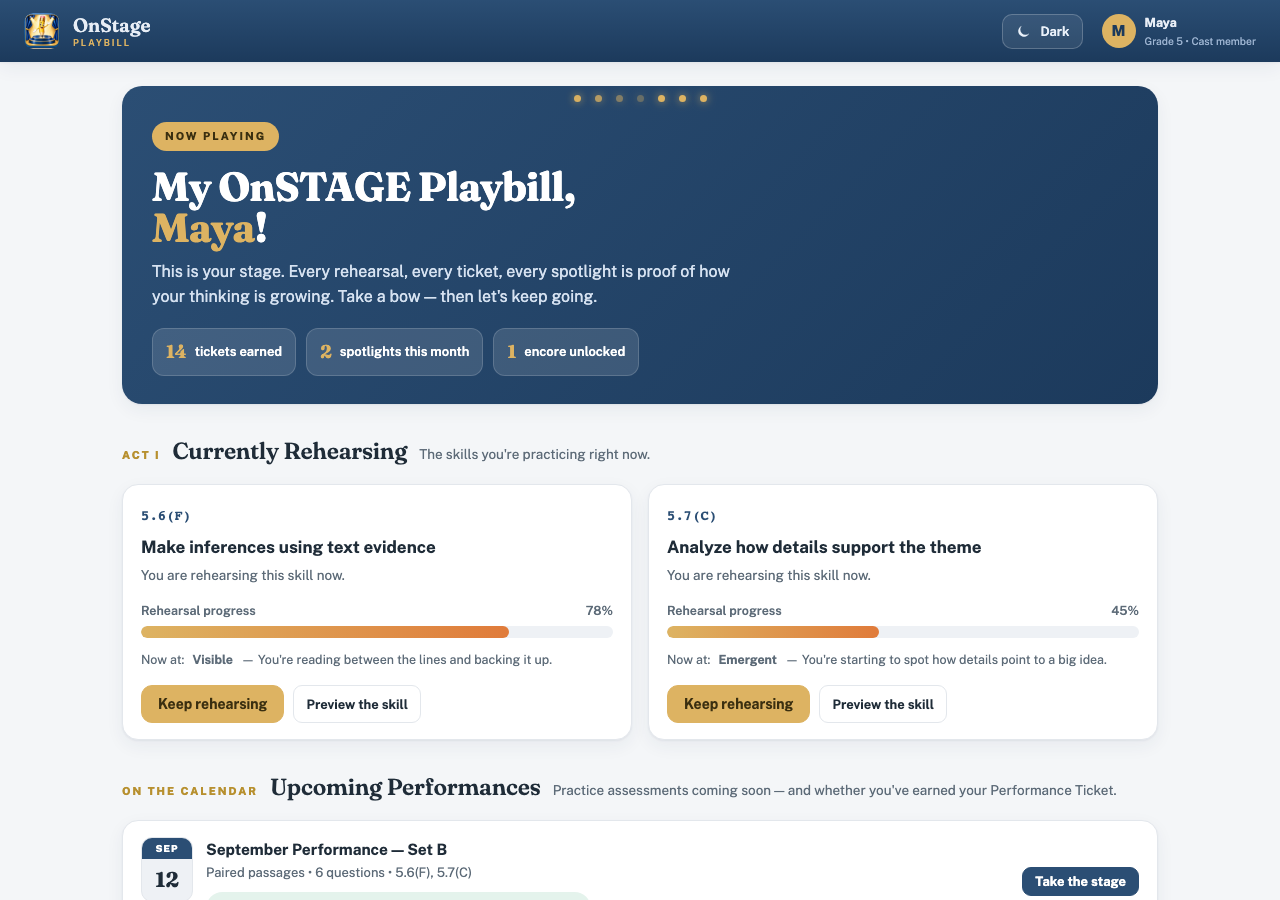This screenshot has width=1280, height=900.
Task: Click the 1 encore unlocked badge
Action: pyautogui.click(x=566, y=352)
